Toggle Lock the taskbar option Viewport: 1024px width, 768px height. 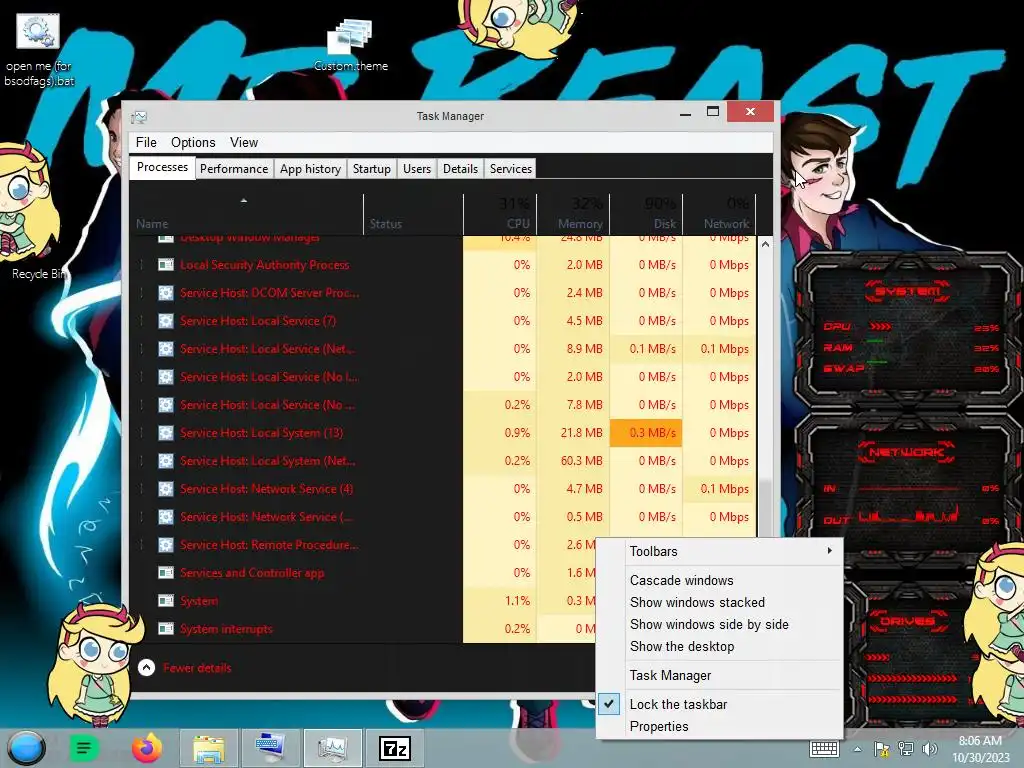[719, 704]
